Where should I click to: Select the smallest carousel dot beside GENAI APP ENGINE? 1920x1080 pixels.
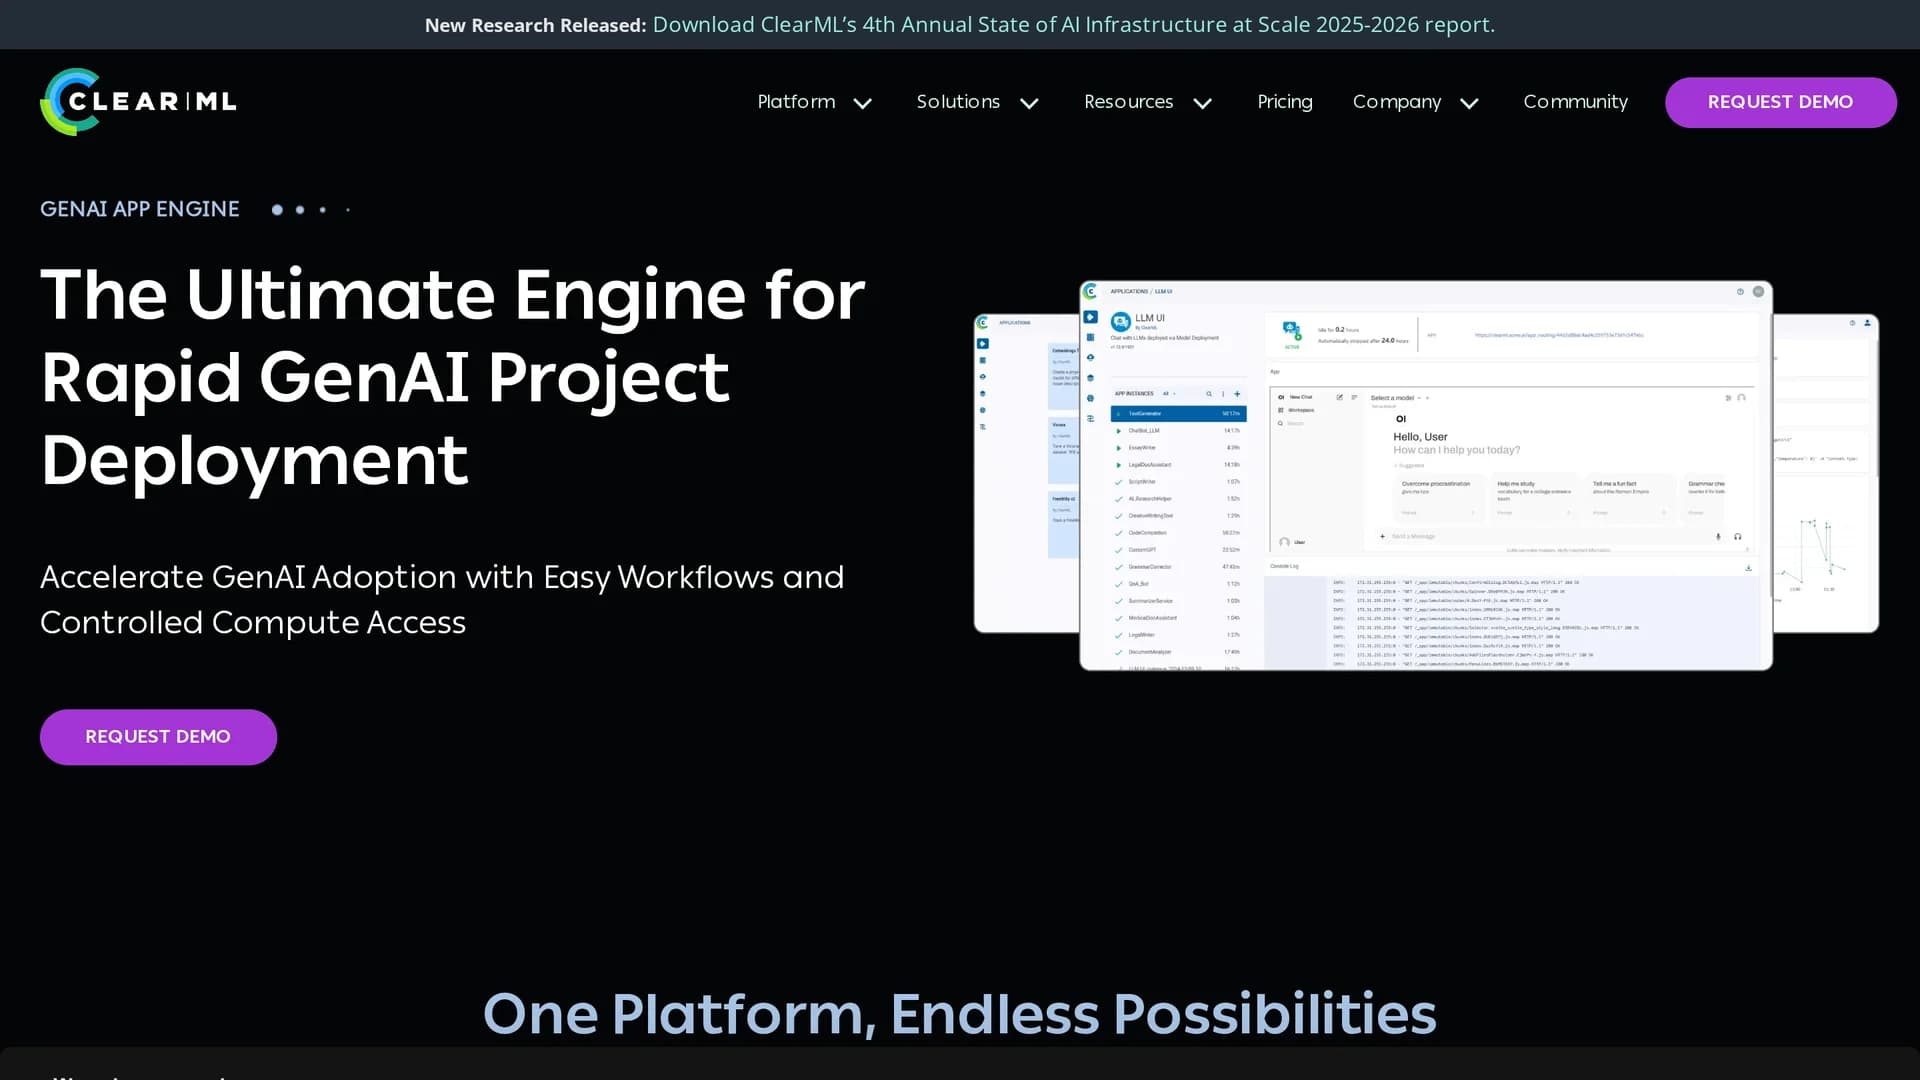tap(348, 210)
